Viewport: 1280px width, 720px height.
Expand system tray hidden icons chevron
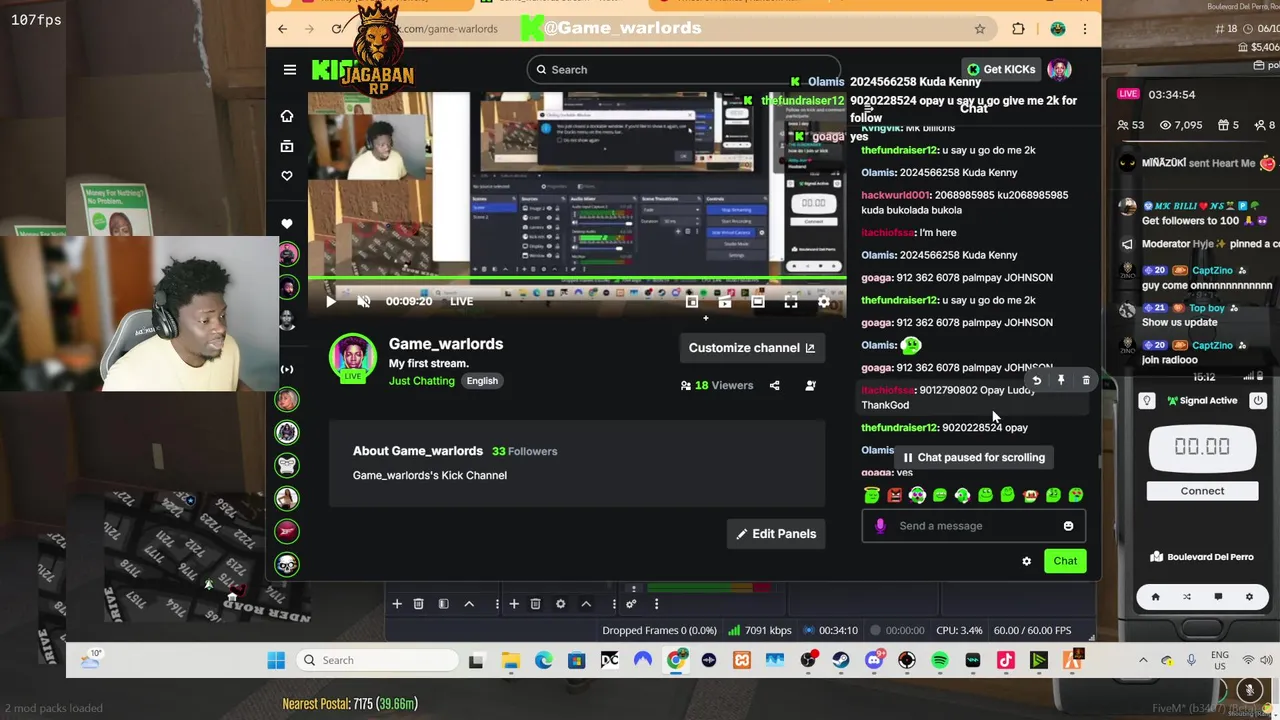(1143, 660)
